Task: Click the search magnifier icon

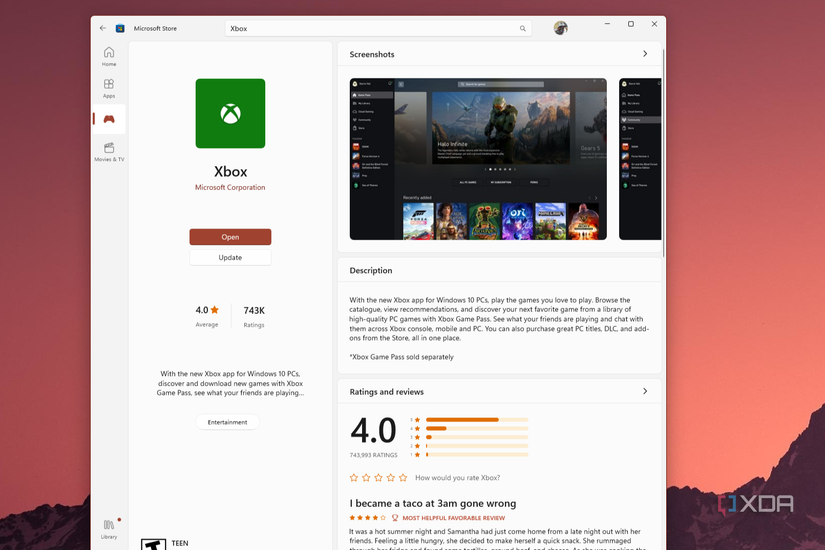Action: [x=522, y=28]
